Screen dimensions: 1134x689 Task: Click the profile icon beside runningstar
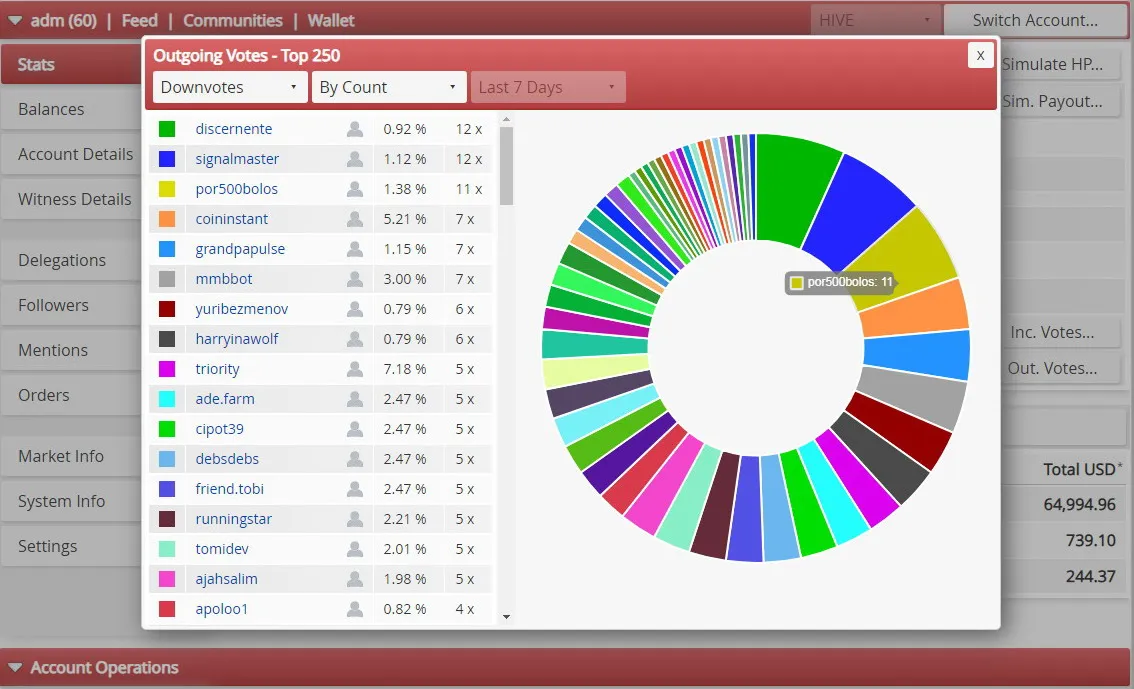tap(354, 518)
